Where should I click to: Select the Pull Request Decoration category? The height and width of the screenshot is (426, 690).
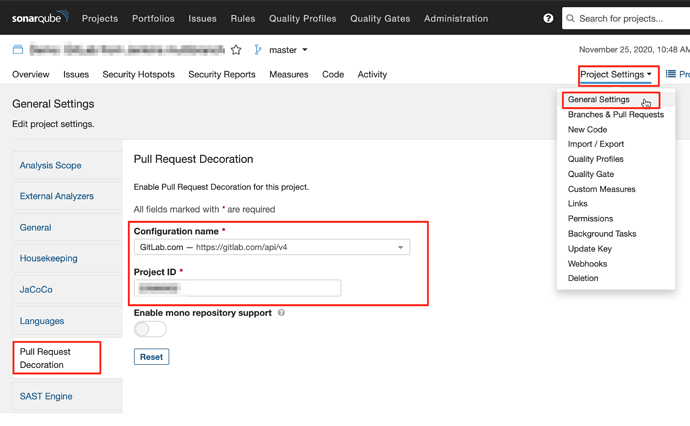45,358
